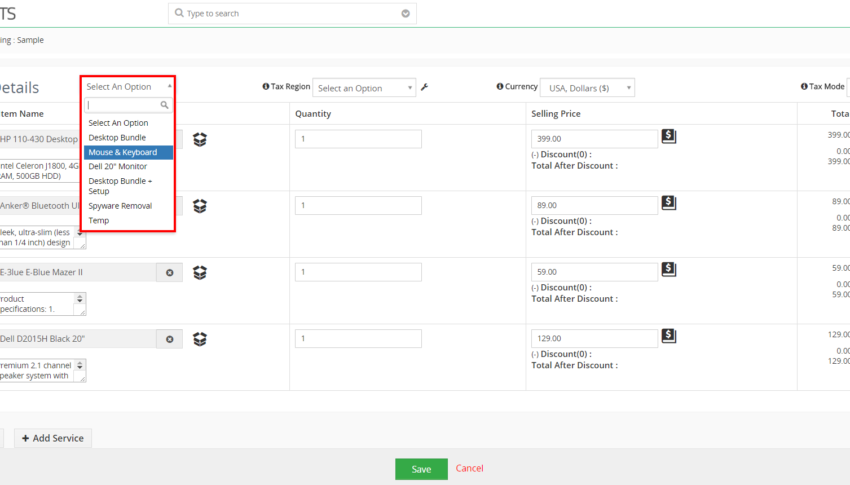Click the search magnifier icon in top bar
Screen dimensions: 850x485
(x=179, y=13)
